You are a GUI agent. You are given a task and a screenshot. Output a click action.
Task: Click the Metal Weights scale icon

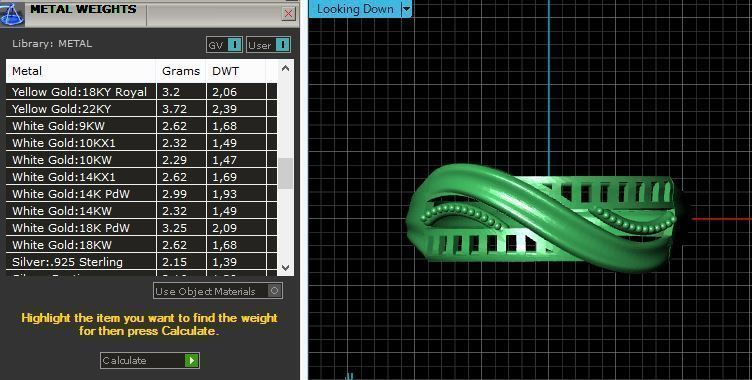12,13
